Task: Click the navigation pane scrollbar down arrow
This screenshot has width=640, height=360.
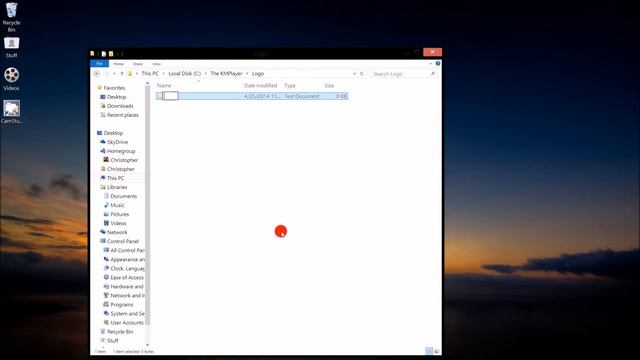Action: [x=148, y=345]
